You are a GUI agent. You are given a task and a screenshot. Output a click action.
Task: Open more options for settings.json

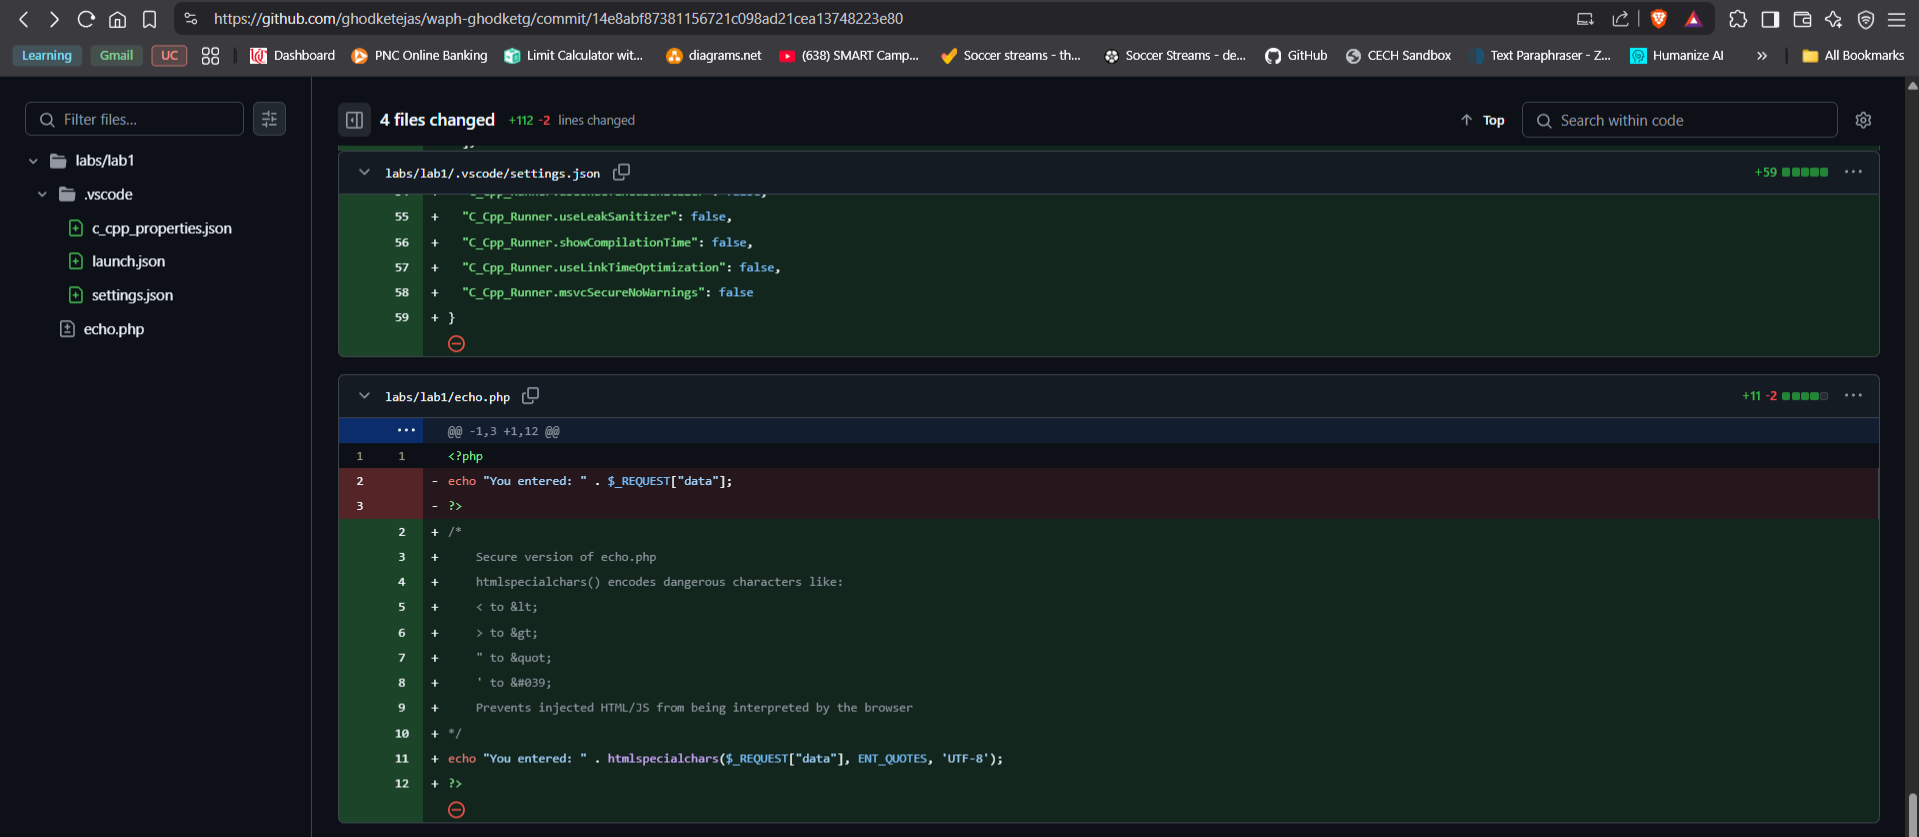[1853, 172]
